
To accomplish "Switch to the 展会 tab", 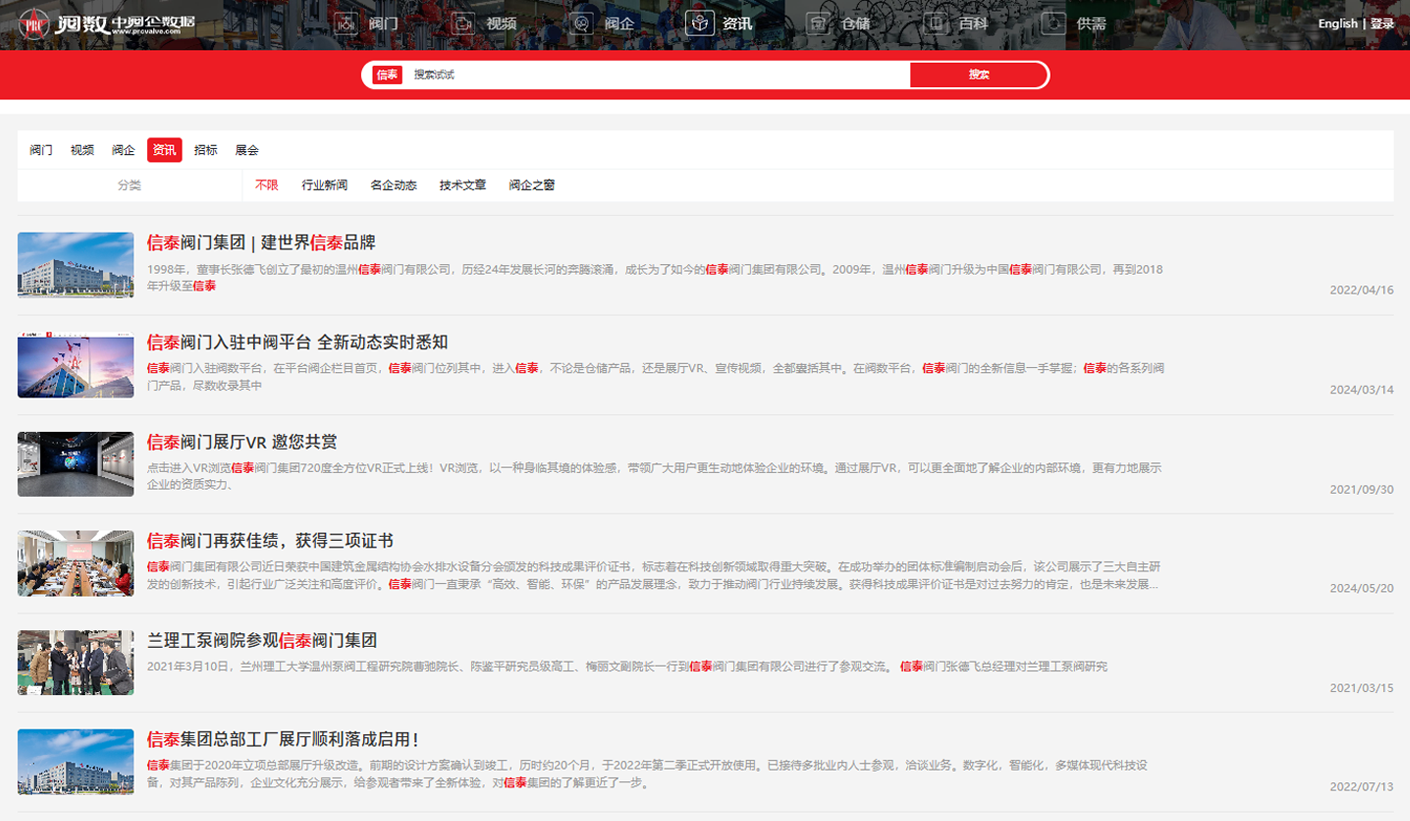I will point(246,150).
